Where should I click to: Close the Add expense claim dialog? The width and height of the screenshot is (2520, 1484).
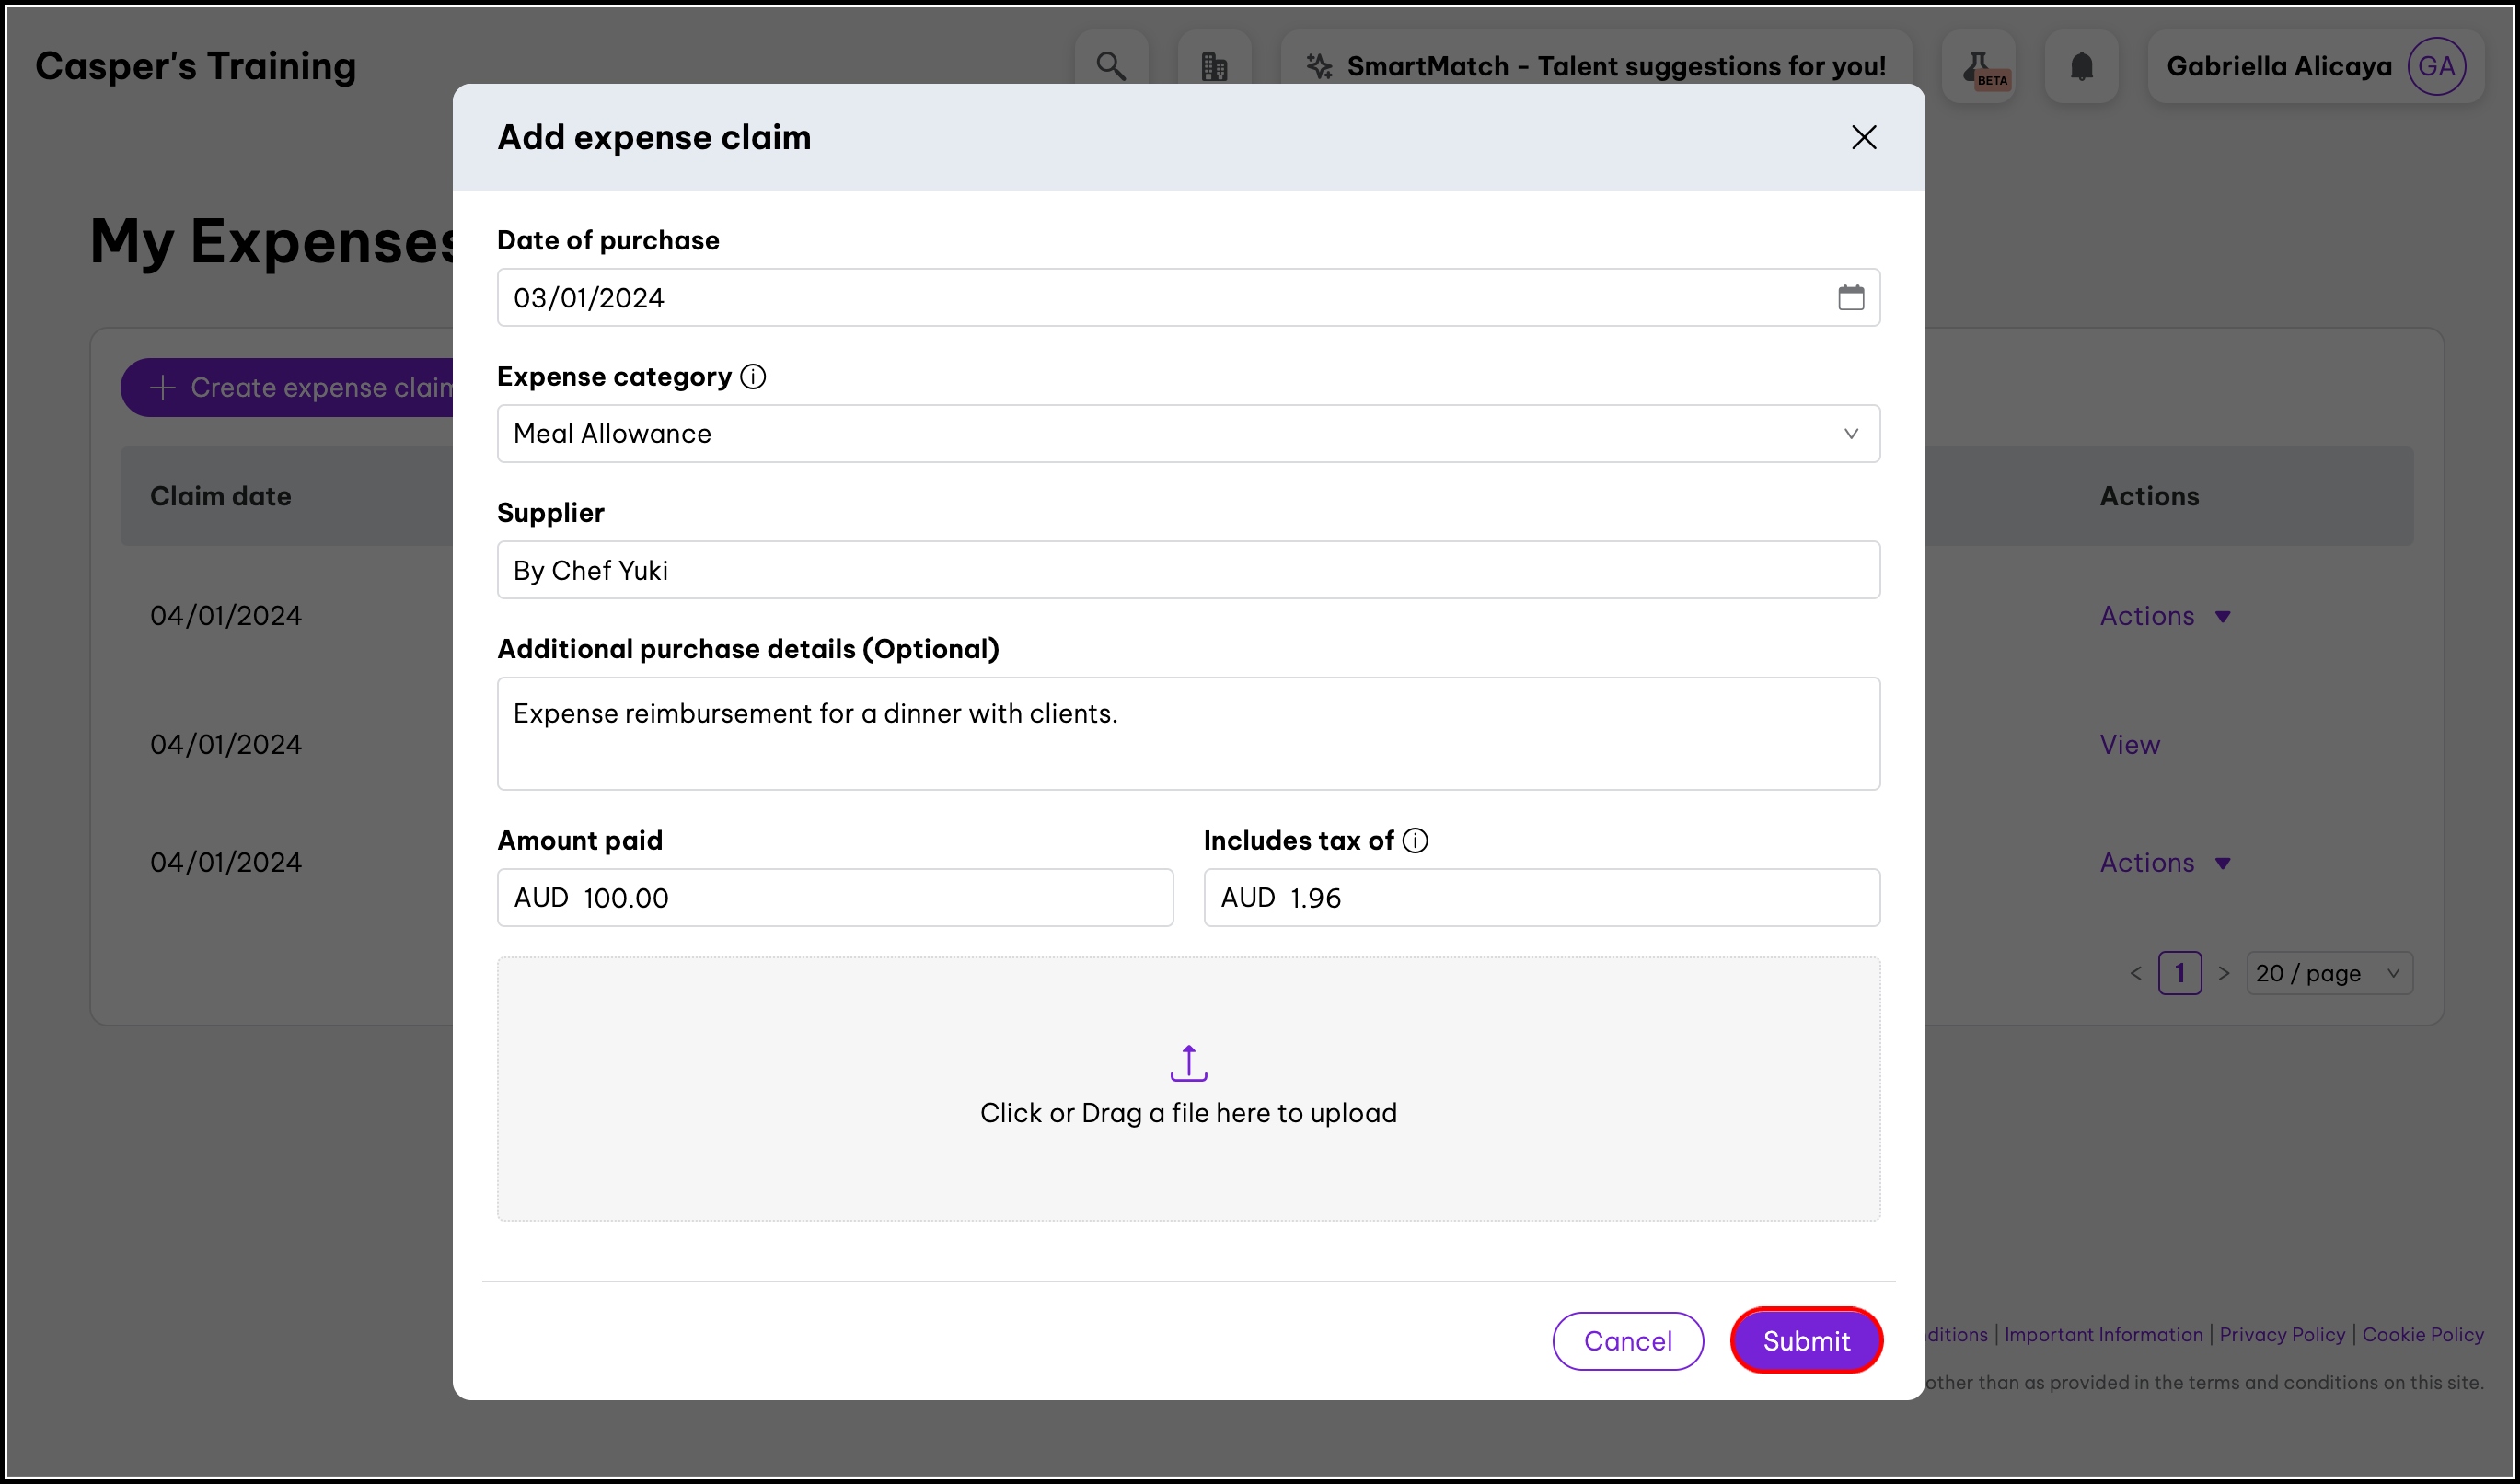coord(1863,137)
